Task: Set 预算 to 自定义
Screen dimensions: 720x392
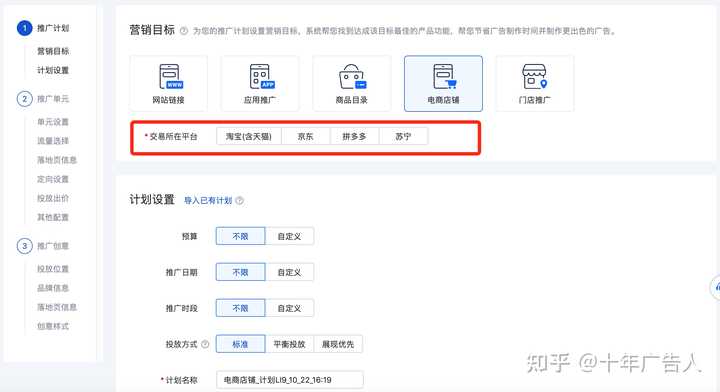Action: pyautogui.click(x=289, y=236)
